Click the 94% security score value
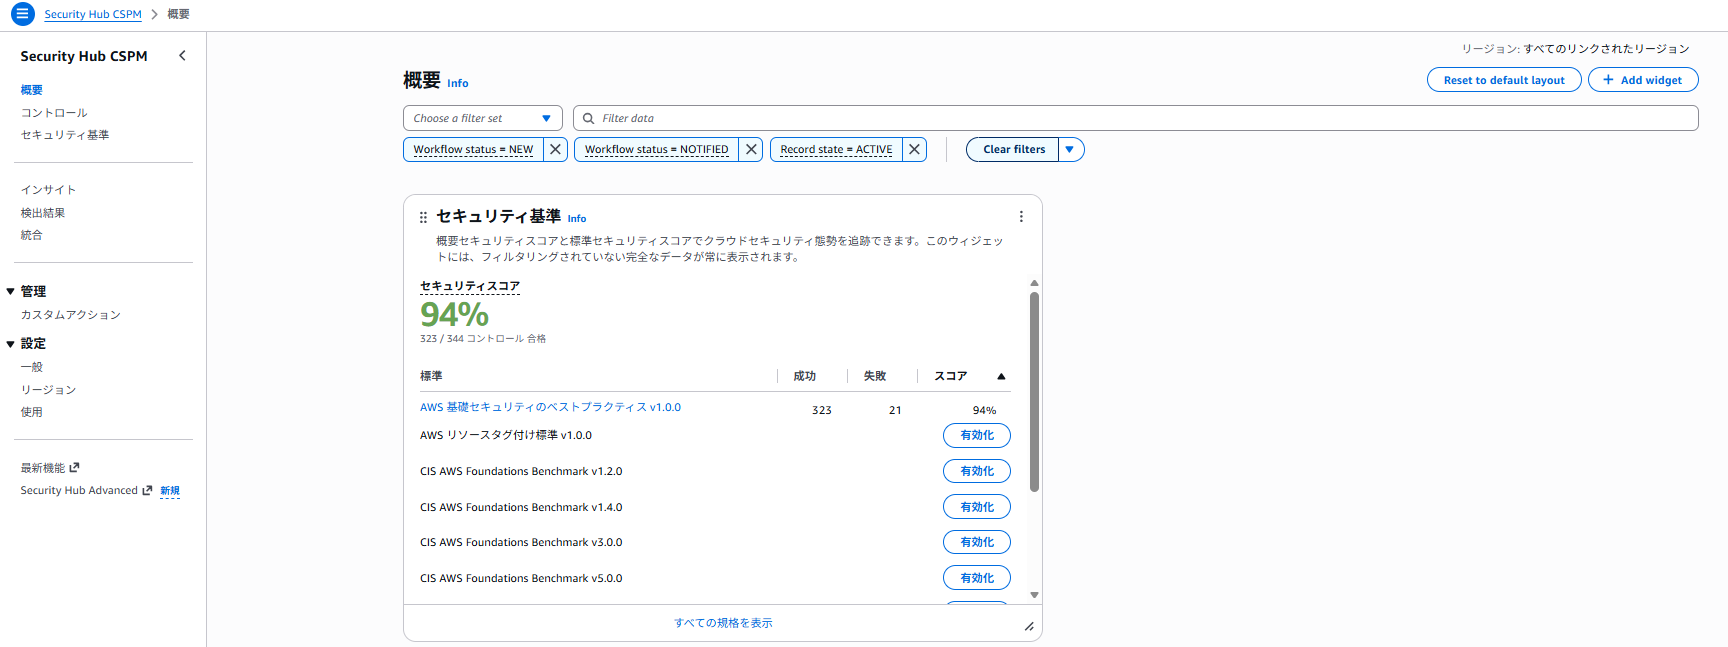The image size is (1728, 647). click(454, 315)
